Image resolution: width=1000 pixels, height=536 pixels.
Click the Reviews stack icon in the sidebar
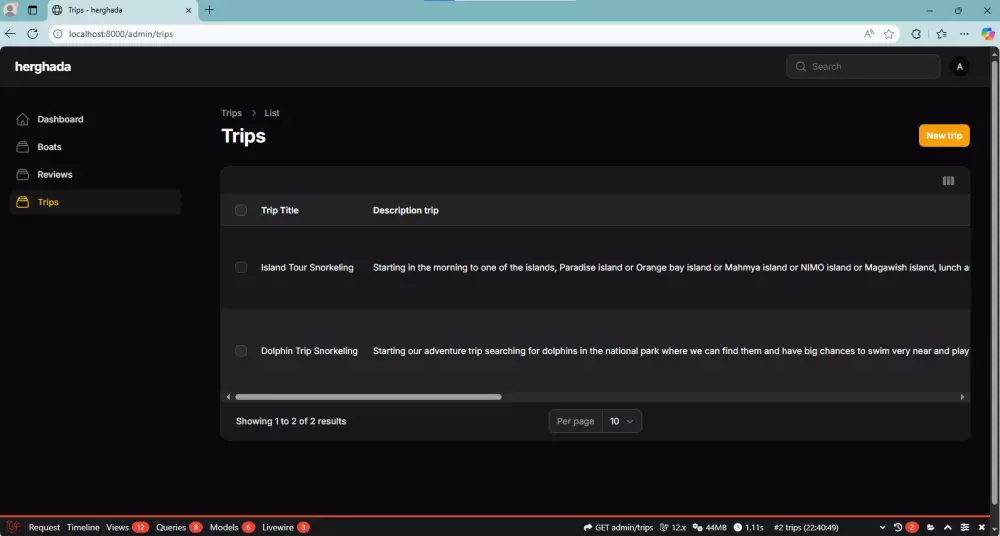(22, 174)
